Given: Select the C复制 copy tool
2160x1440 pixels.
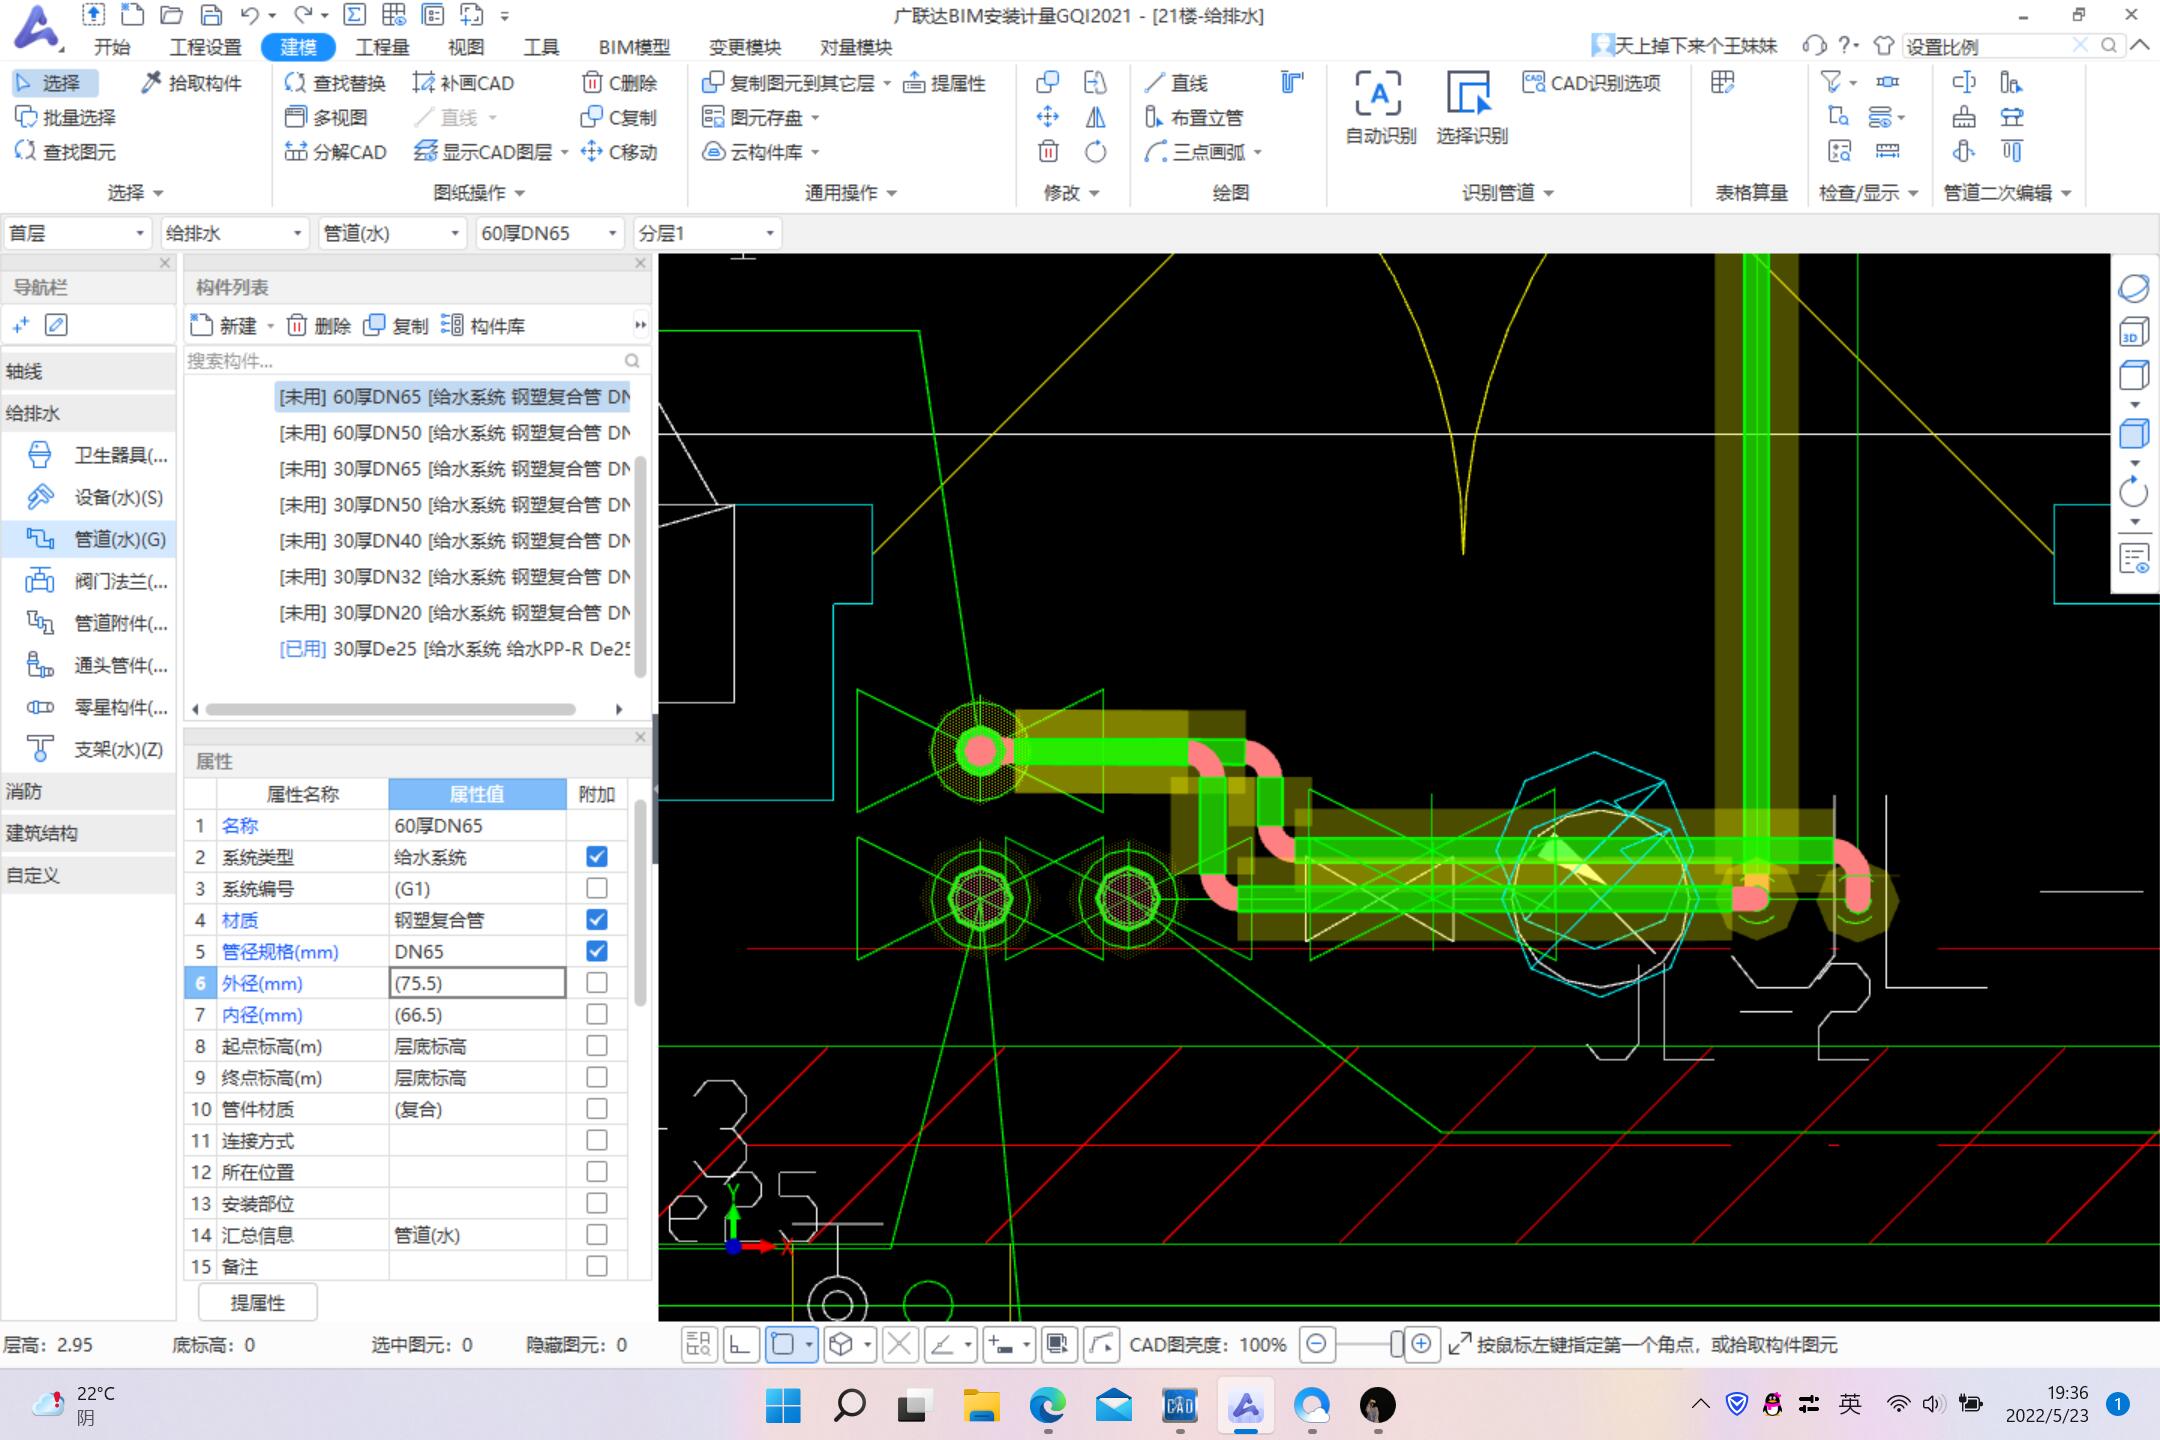Looking at the screenshot, I should click(x=619, y=118).
